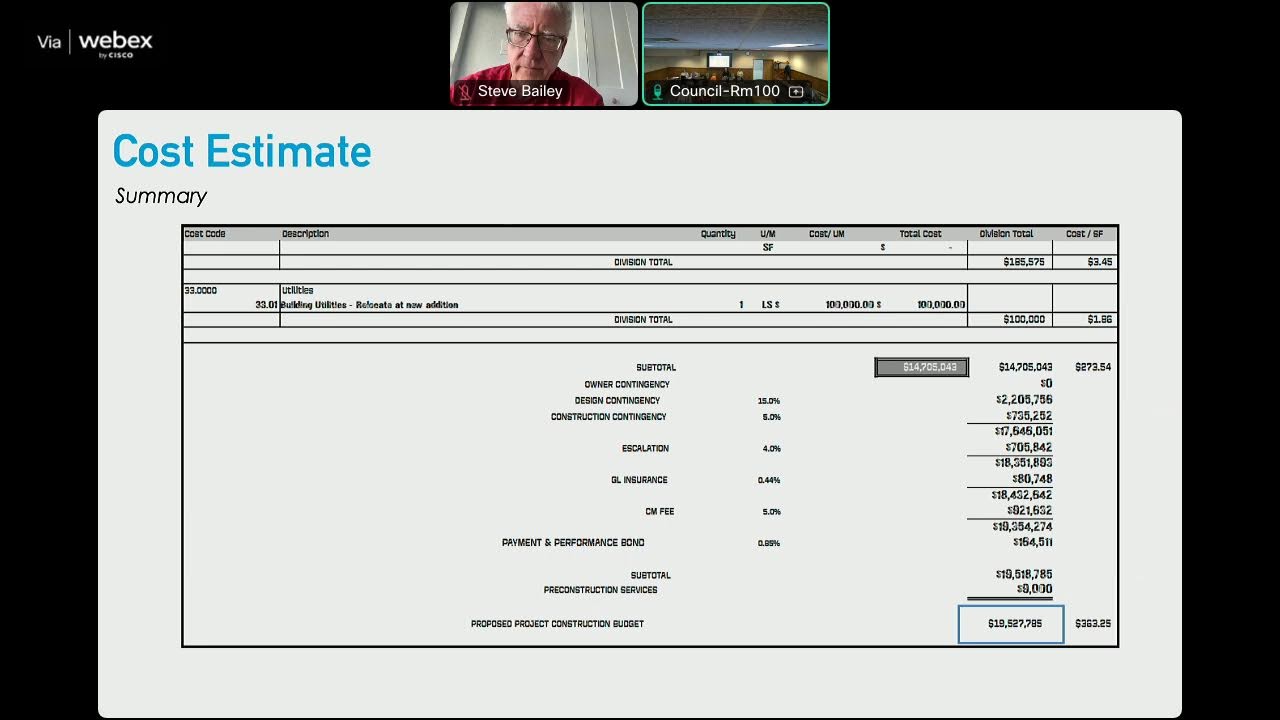The height and width of the screenshot is (720, 1280).
Task: Click the $9,000 preconstruction services amount
Action: coord(1034,589)
